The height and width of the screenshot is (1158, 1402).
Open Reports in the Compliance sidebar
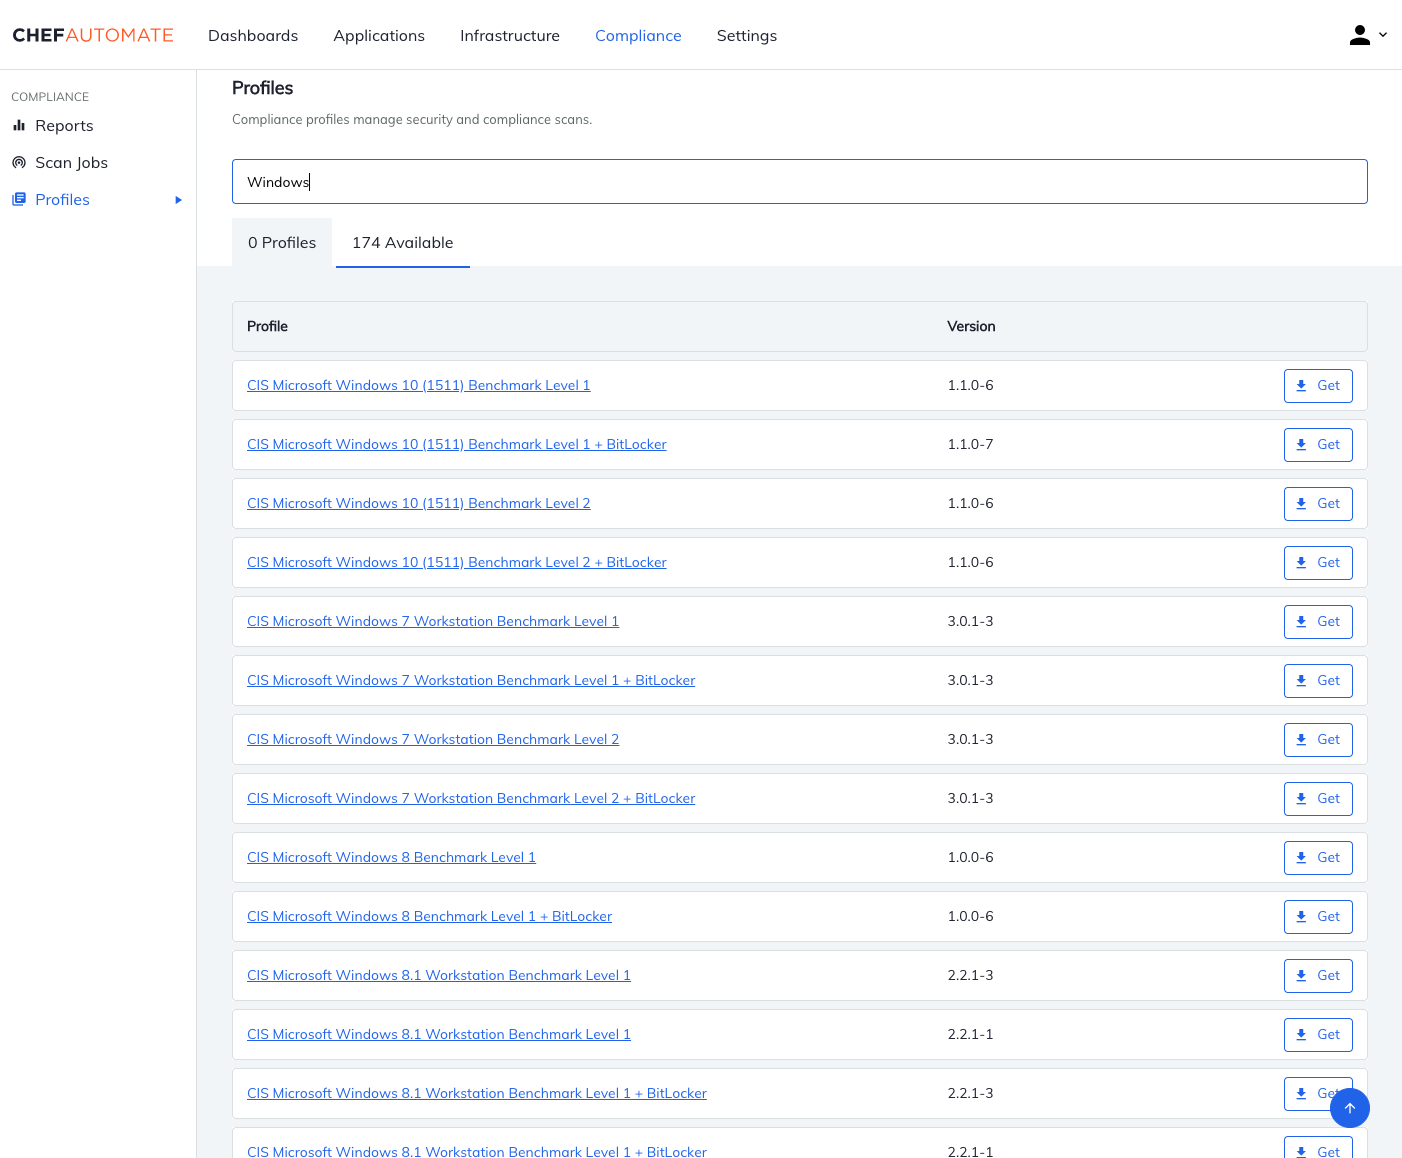click(x=64, y=126)
